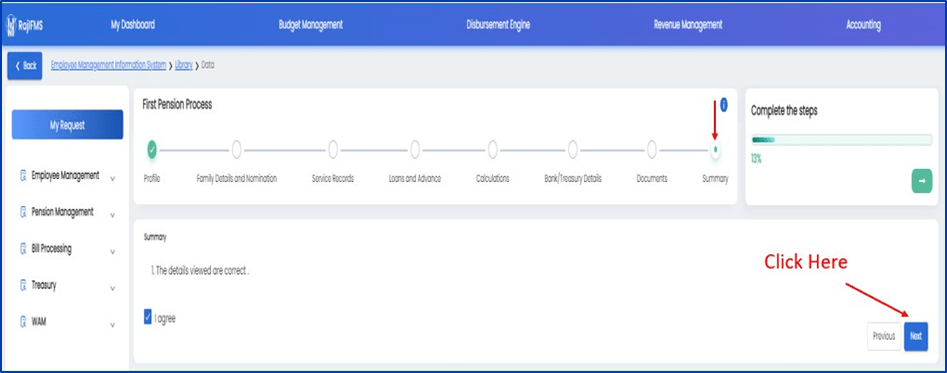The image size is (947, 373).
Task: Click the Bill Processing sidebar icon
Action: point(24,249)
